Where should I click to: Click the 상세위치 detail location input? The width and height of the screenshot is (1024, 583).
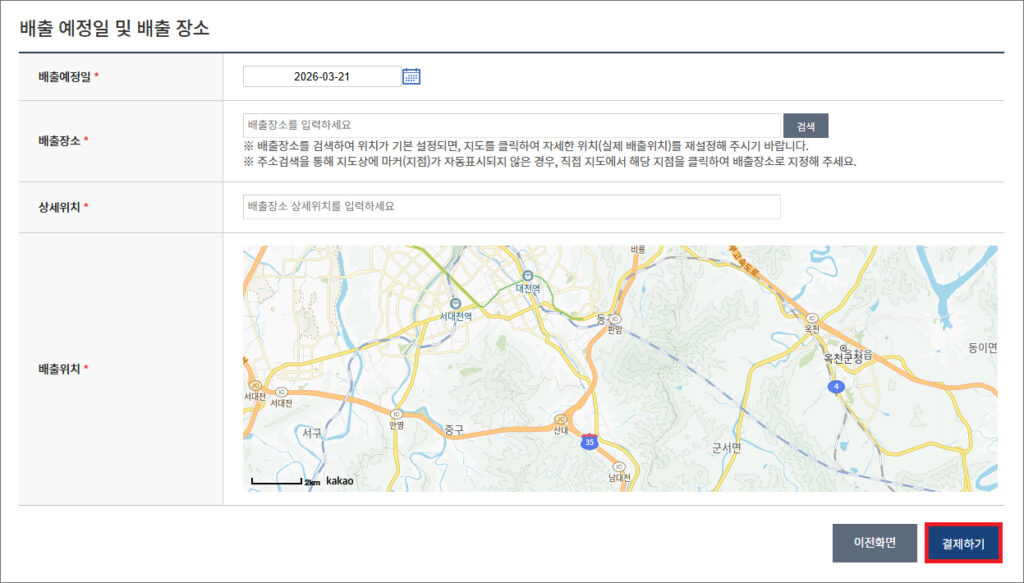click(x=511, y=206)
